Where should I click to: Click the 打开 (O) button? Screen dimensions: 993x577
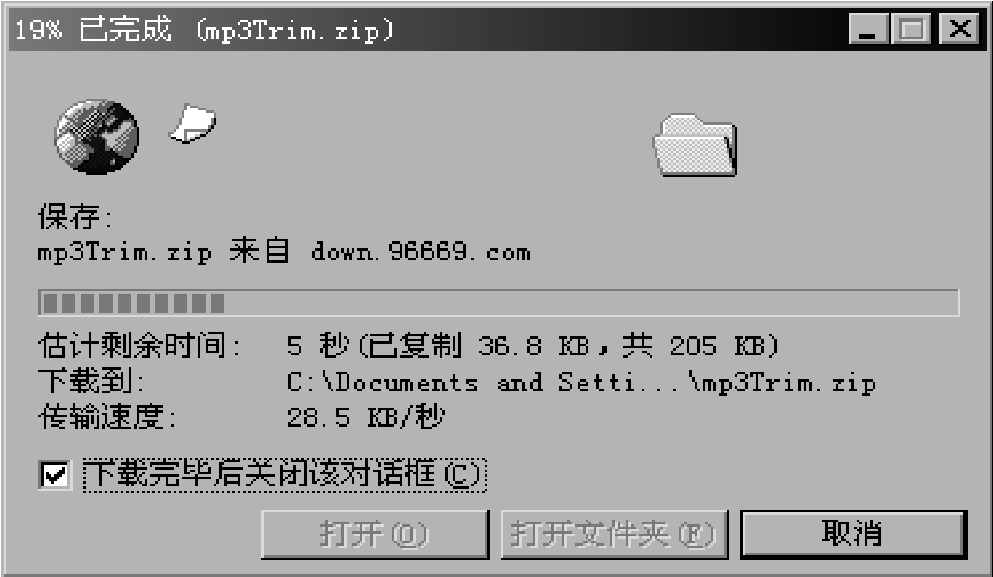click(374, 534)
